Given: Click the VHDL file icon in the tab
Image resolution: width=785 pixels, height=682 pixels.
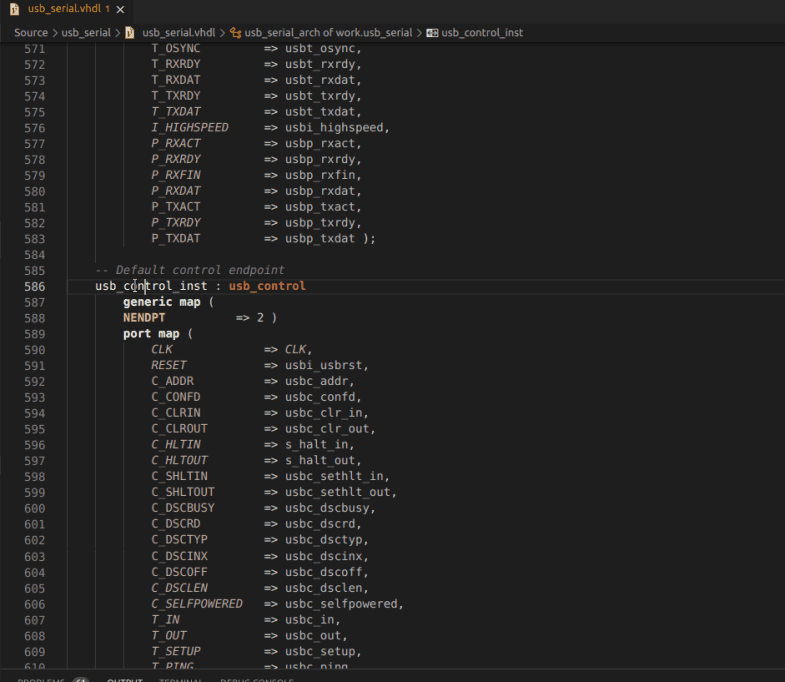Looking at the screenshot, I should pyautogui.click(x=14, y=9).
